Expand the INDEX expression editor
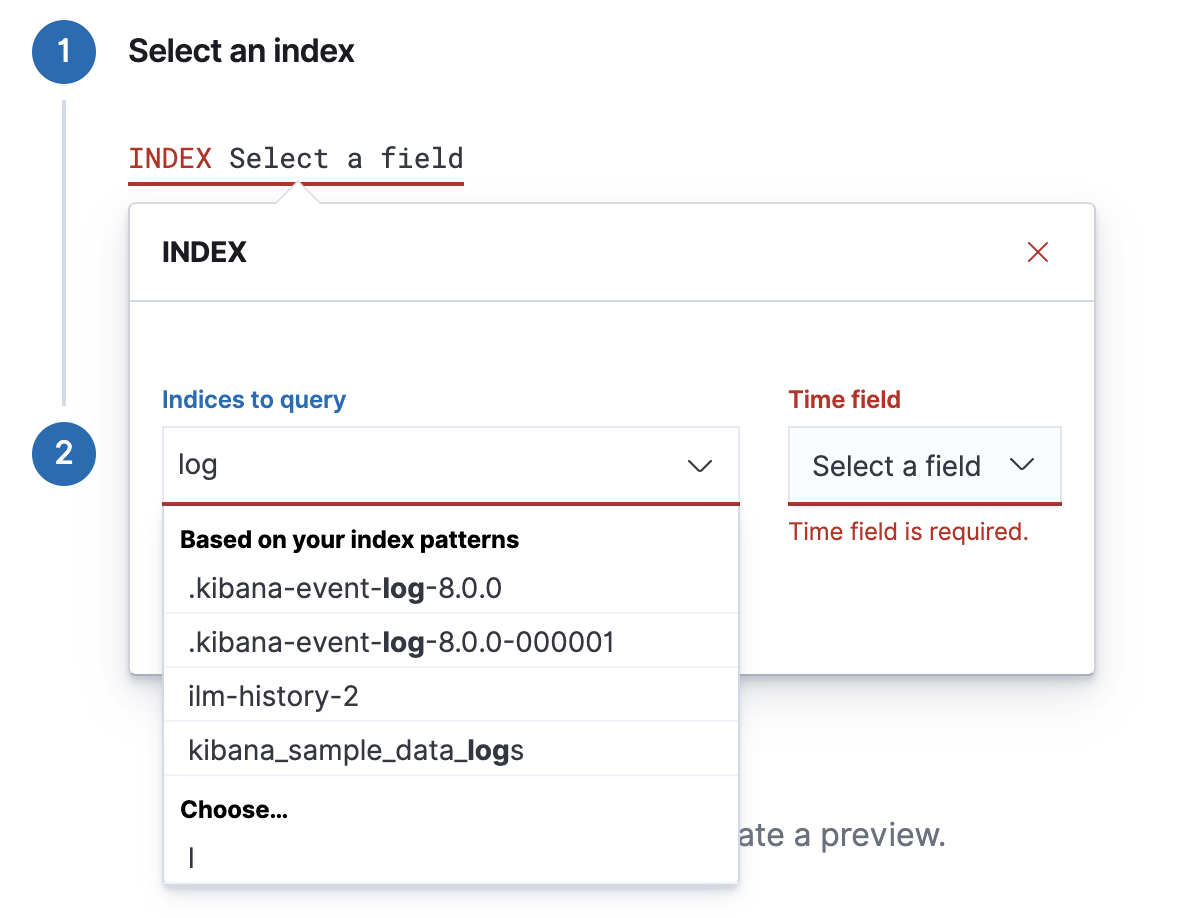 (296, 158)
